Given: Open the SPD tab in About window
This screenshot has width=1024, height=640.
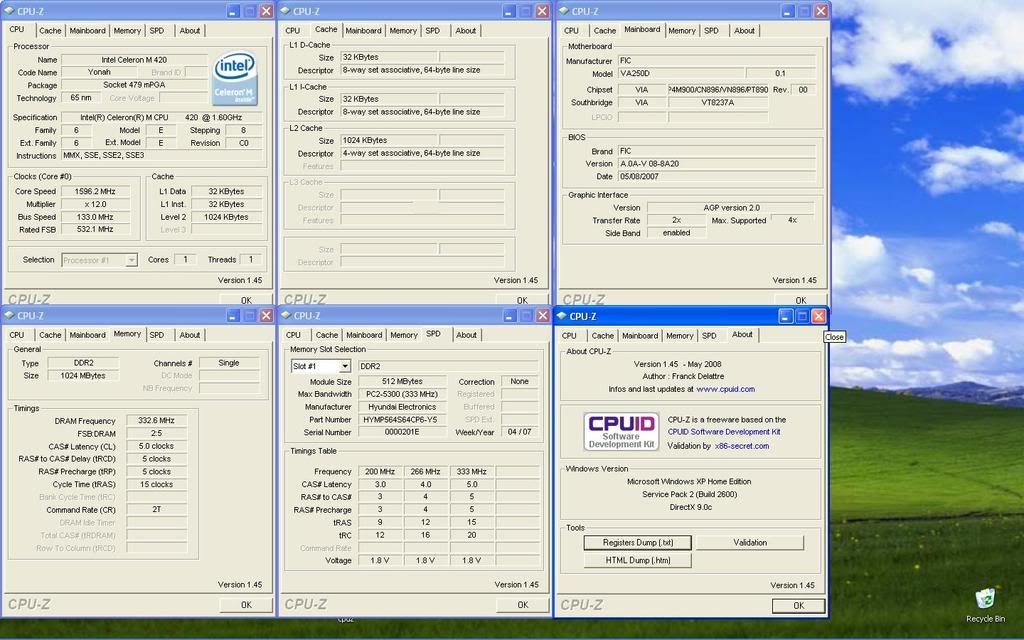Looking at the screenshot, I should (x=709, y=336).
